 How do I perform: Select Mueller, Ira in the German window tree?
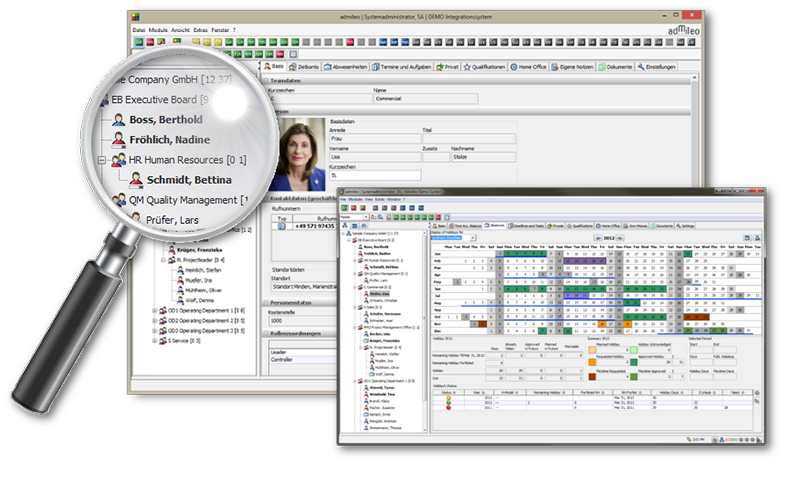coord(198,280)
